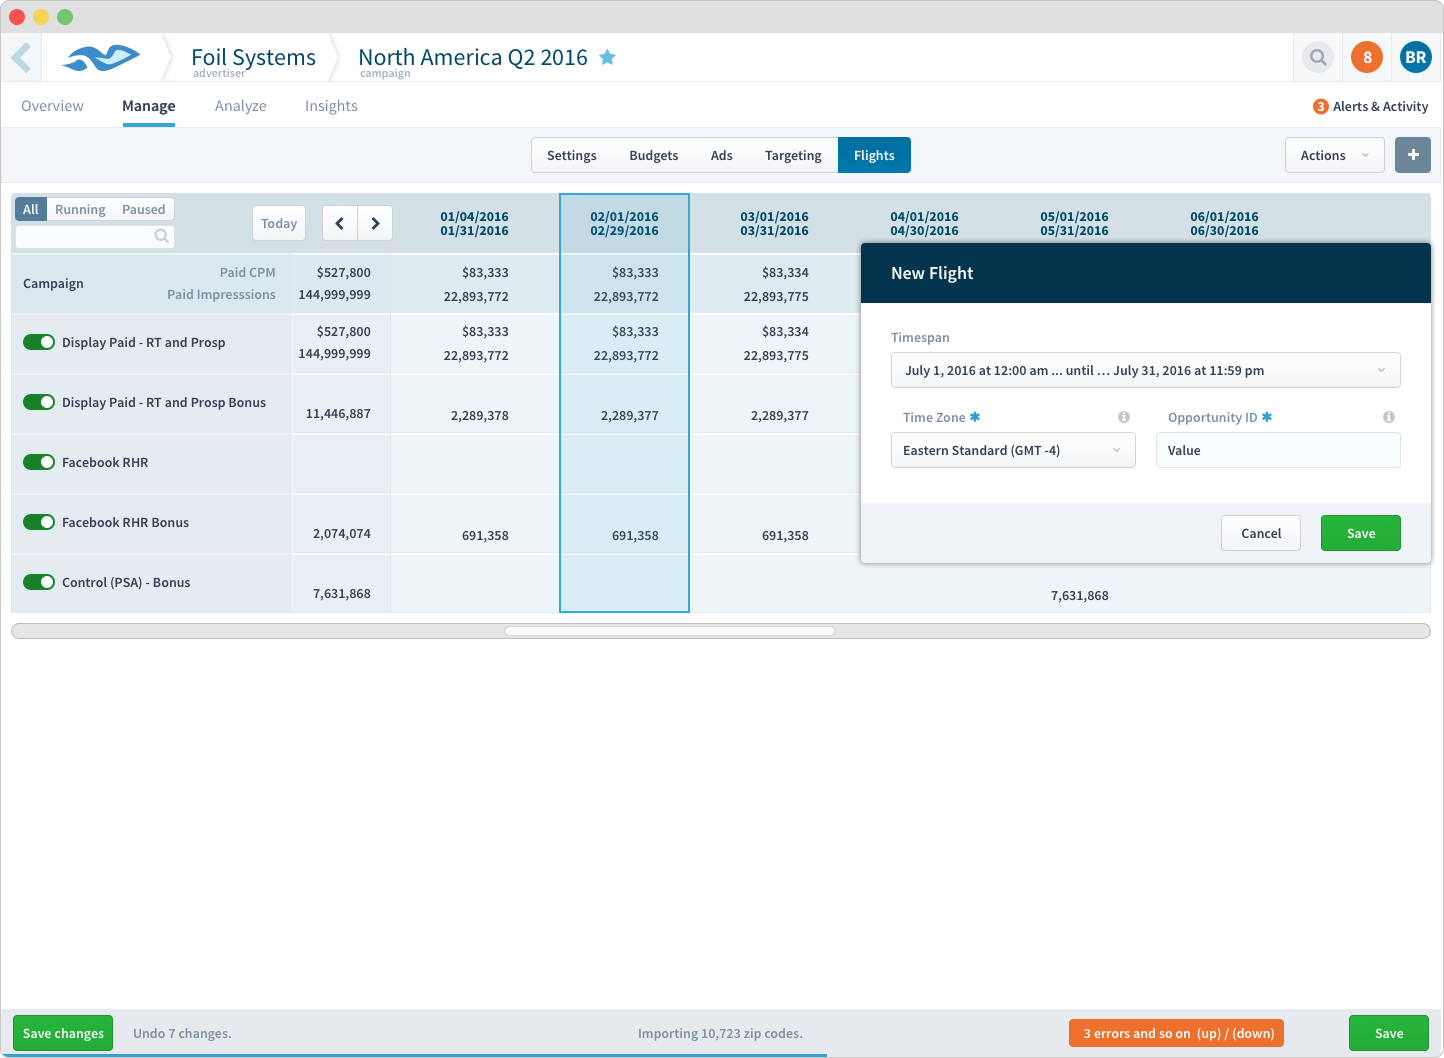
Task: Click the horizontal scrollbar thumb
Action: tap(670, 631)
